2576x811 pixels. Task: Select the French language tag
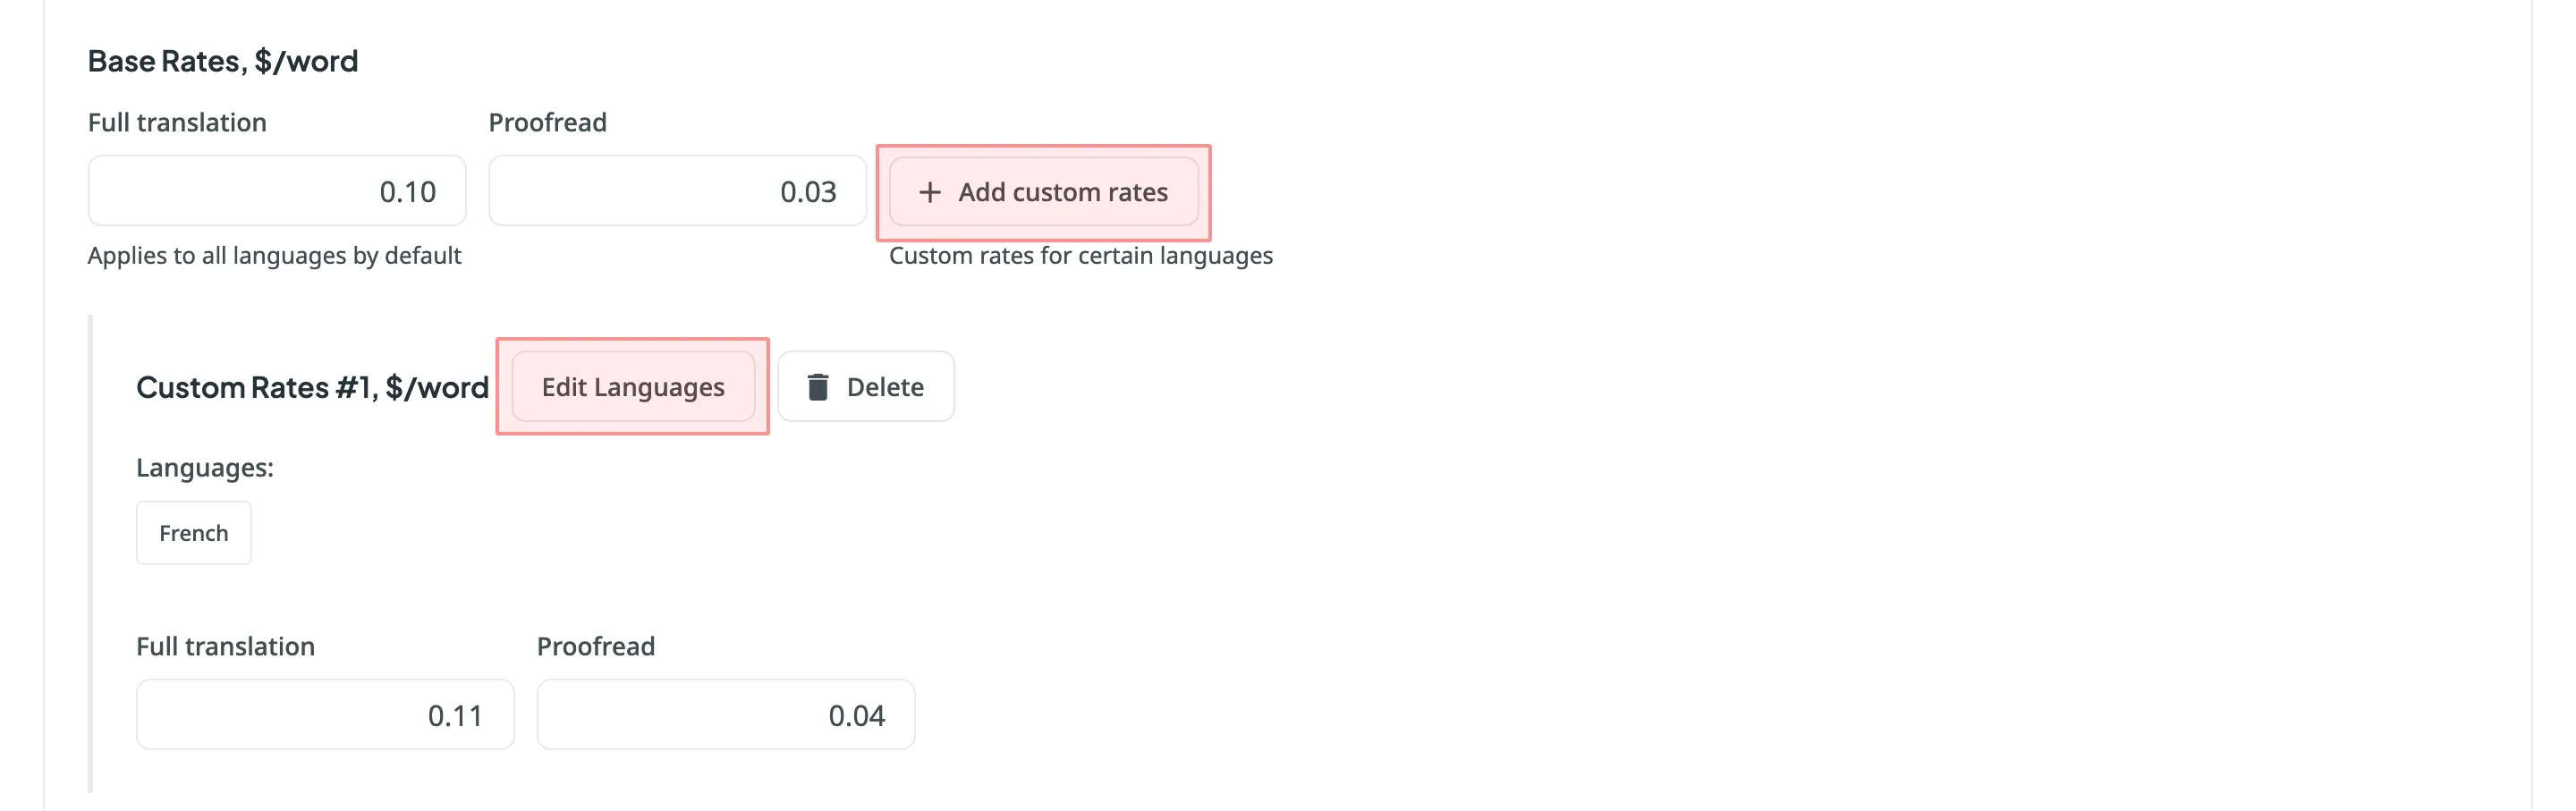[x=193, y=532]
